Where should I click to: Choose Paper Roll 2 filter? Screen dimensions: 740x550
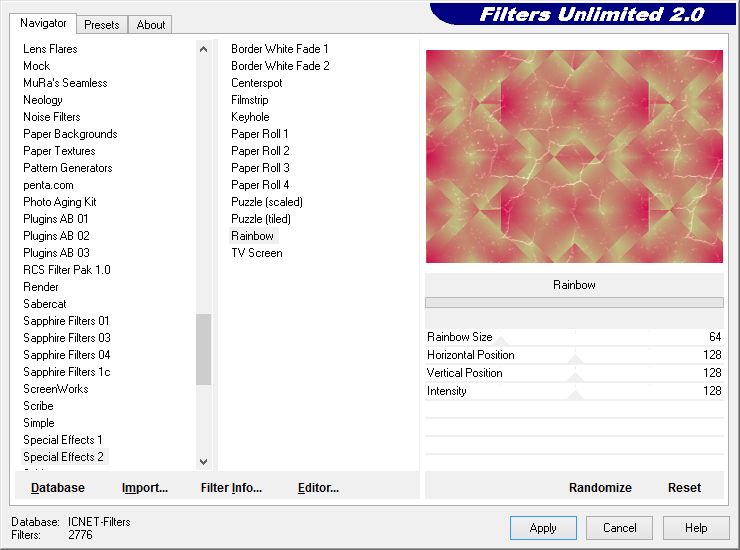click(260, 151)
